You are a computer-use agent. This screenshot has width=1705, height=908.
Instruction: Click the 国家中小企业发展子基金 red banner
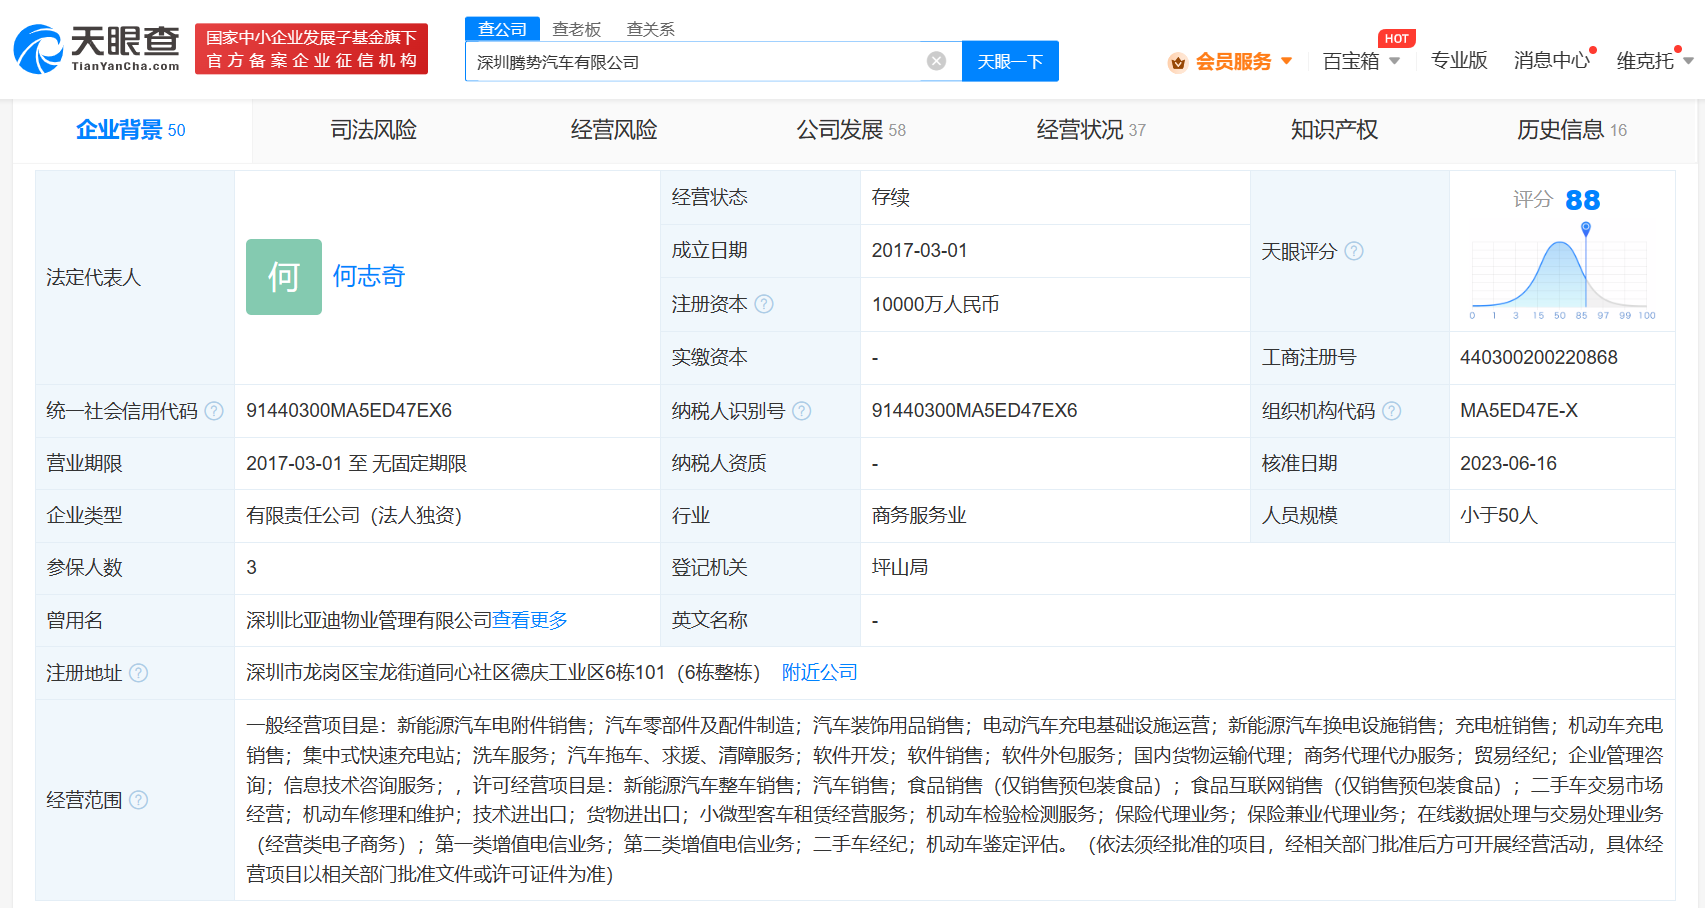pos(311,49)
